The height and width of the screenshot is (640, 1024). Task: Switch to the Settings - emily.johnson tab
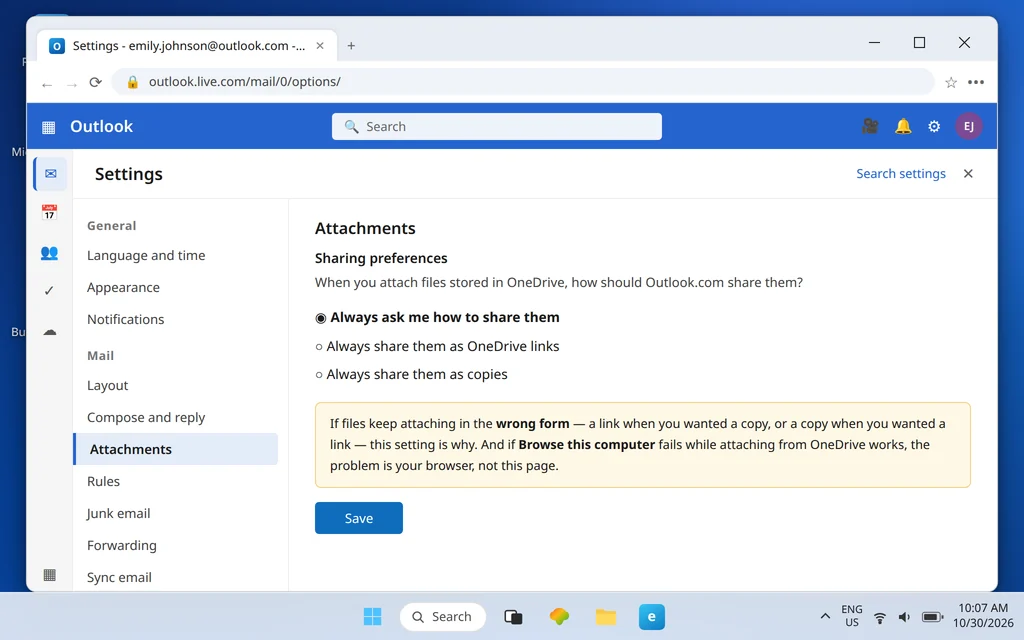tap(187, 46)
